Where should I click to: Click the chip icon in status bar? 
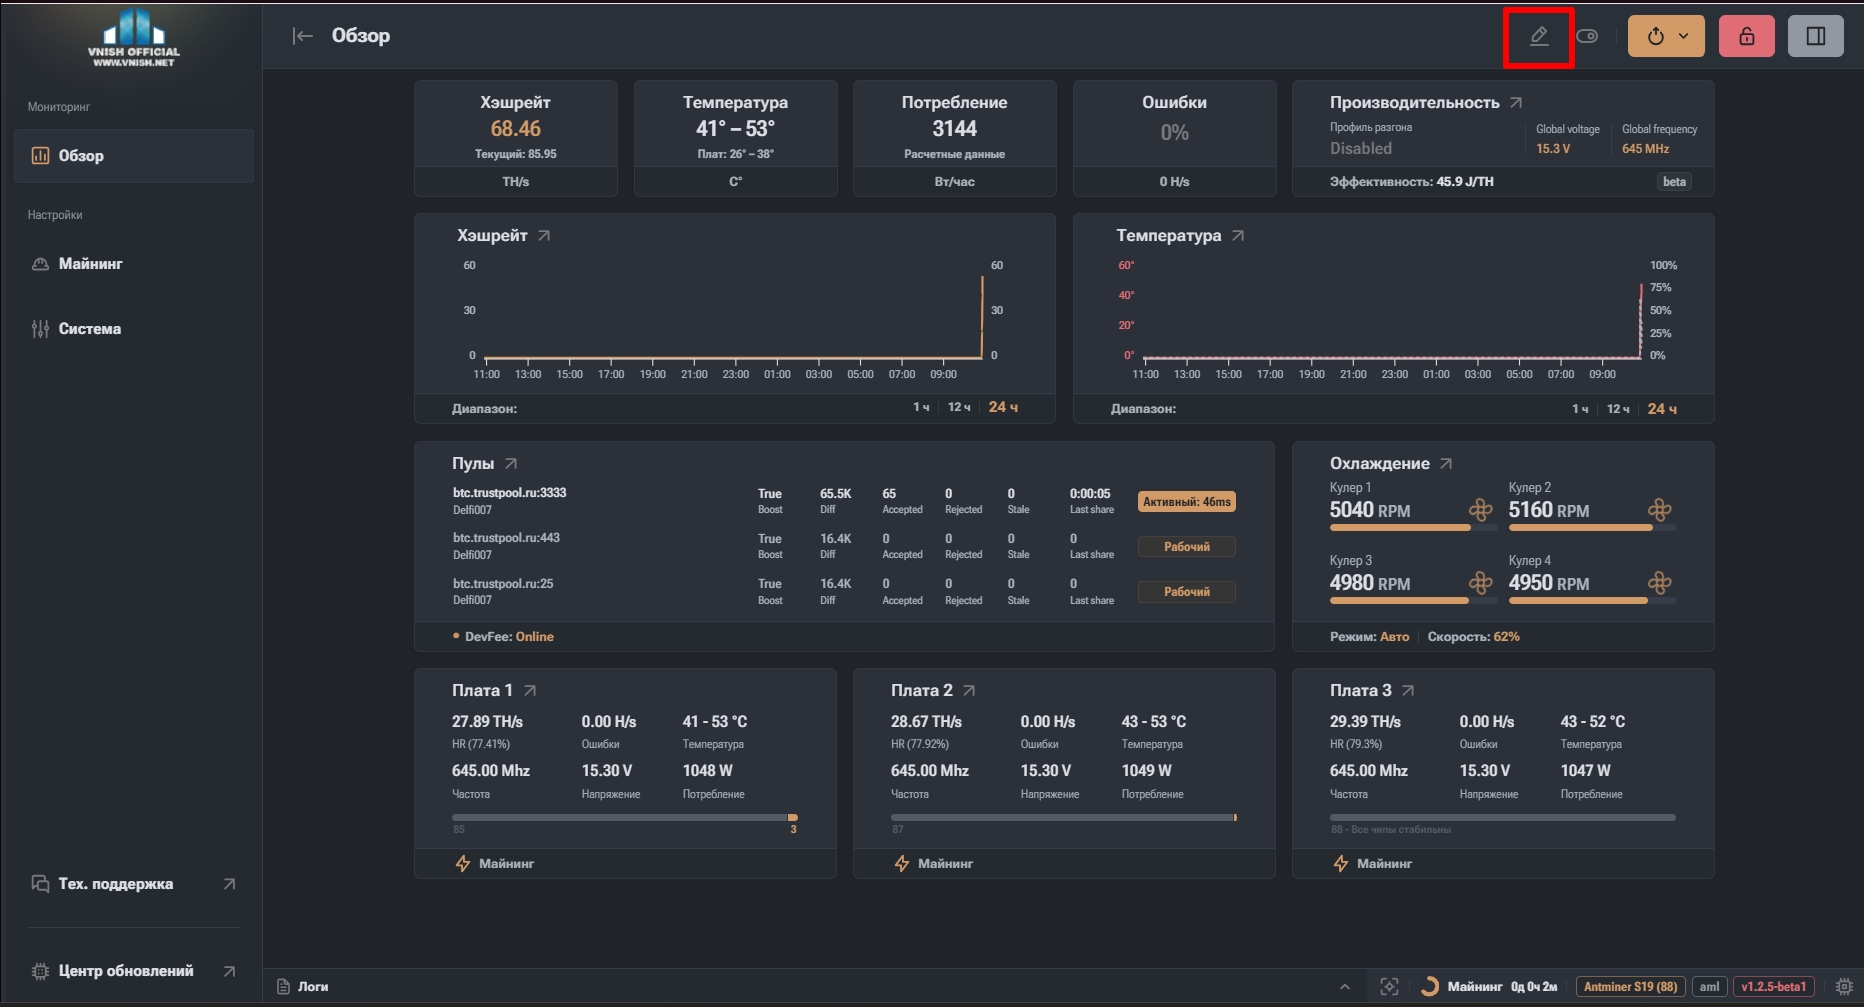click(1844, 987)
